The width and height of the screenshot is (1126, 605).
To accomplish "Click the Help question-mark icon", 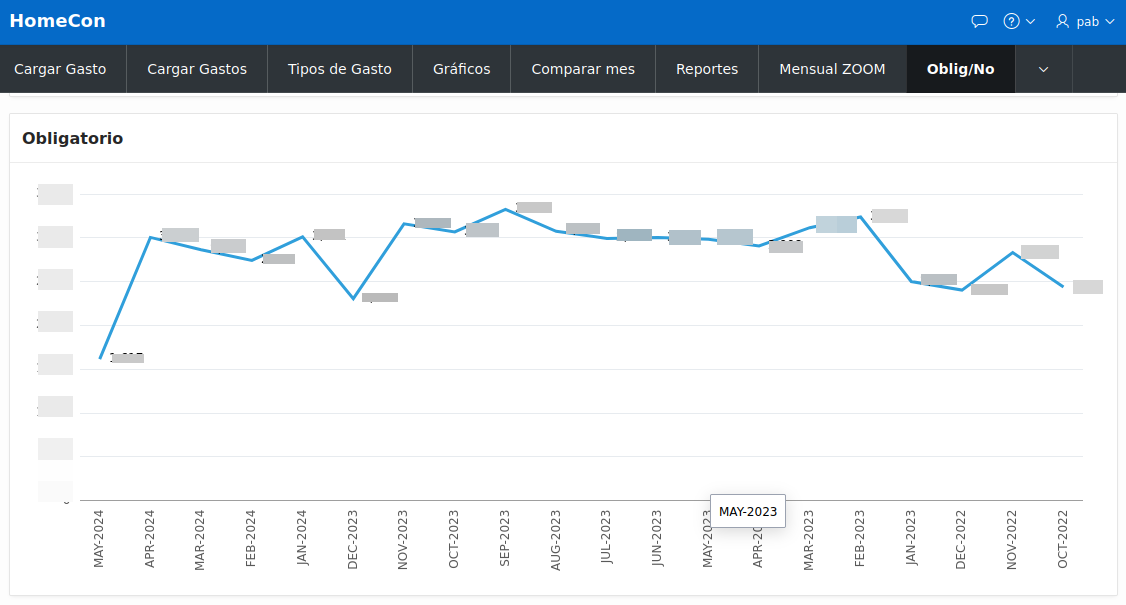I will coord(1013,20).
